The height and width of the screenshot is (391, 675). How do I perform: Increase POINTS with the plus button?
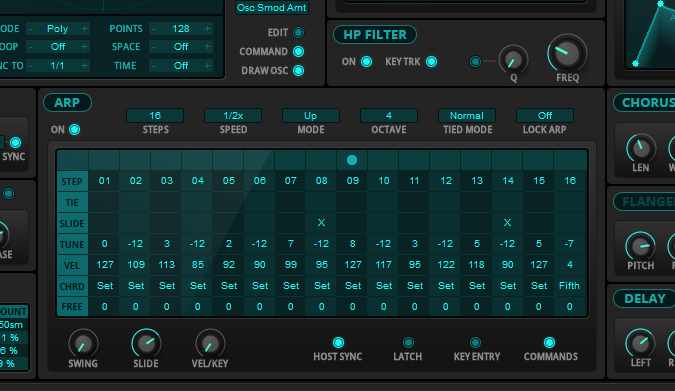coord(207,28)
